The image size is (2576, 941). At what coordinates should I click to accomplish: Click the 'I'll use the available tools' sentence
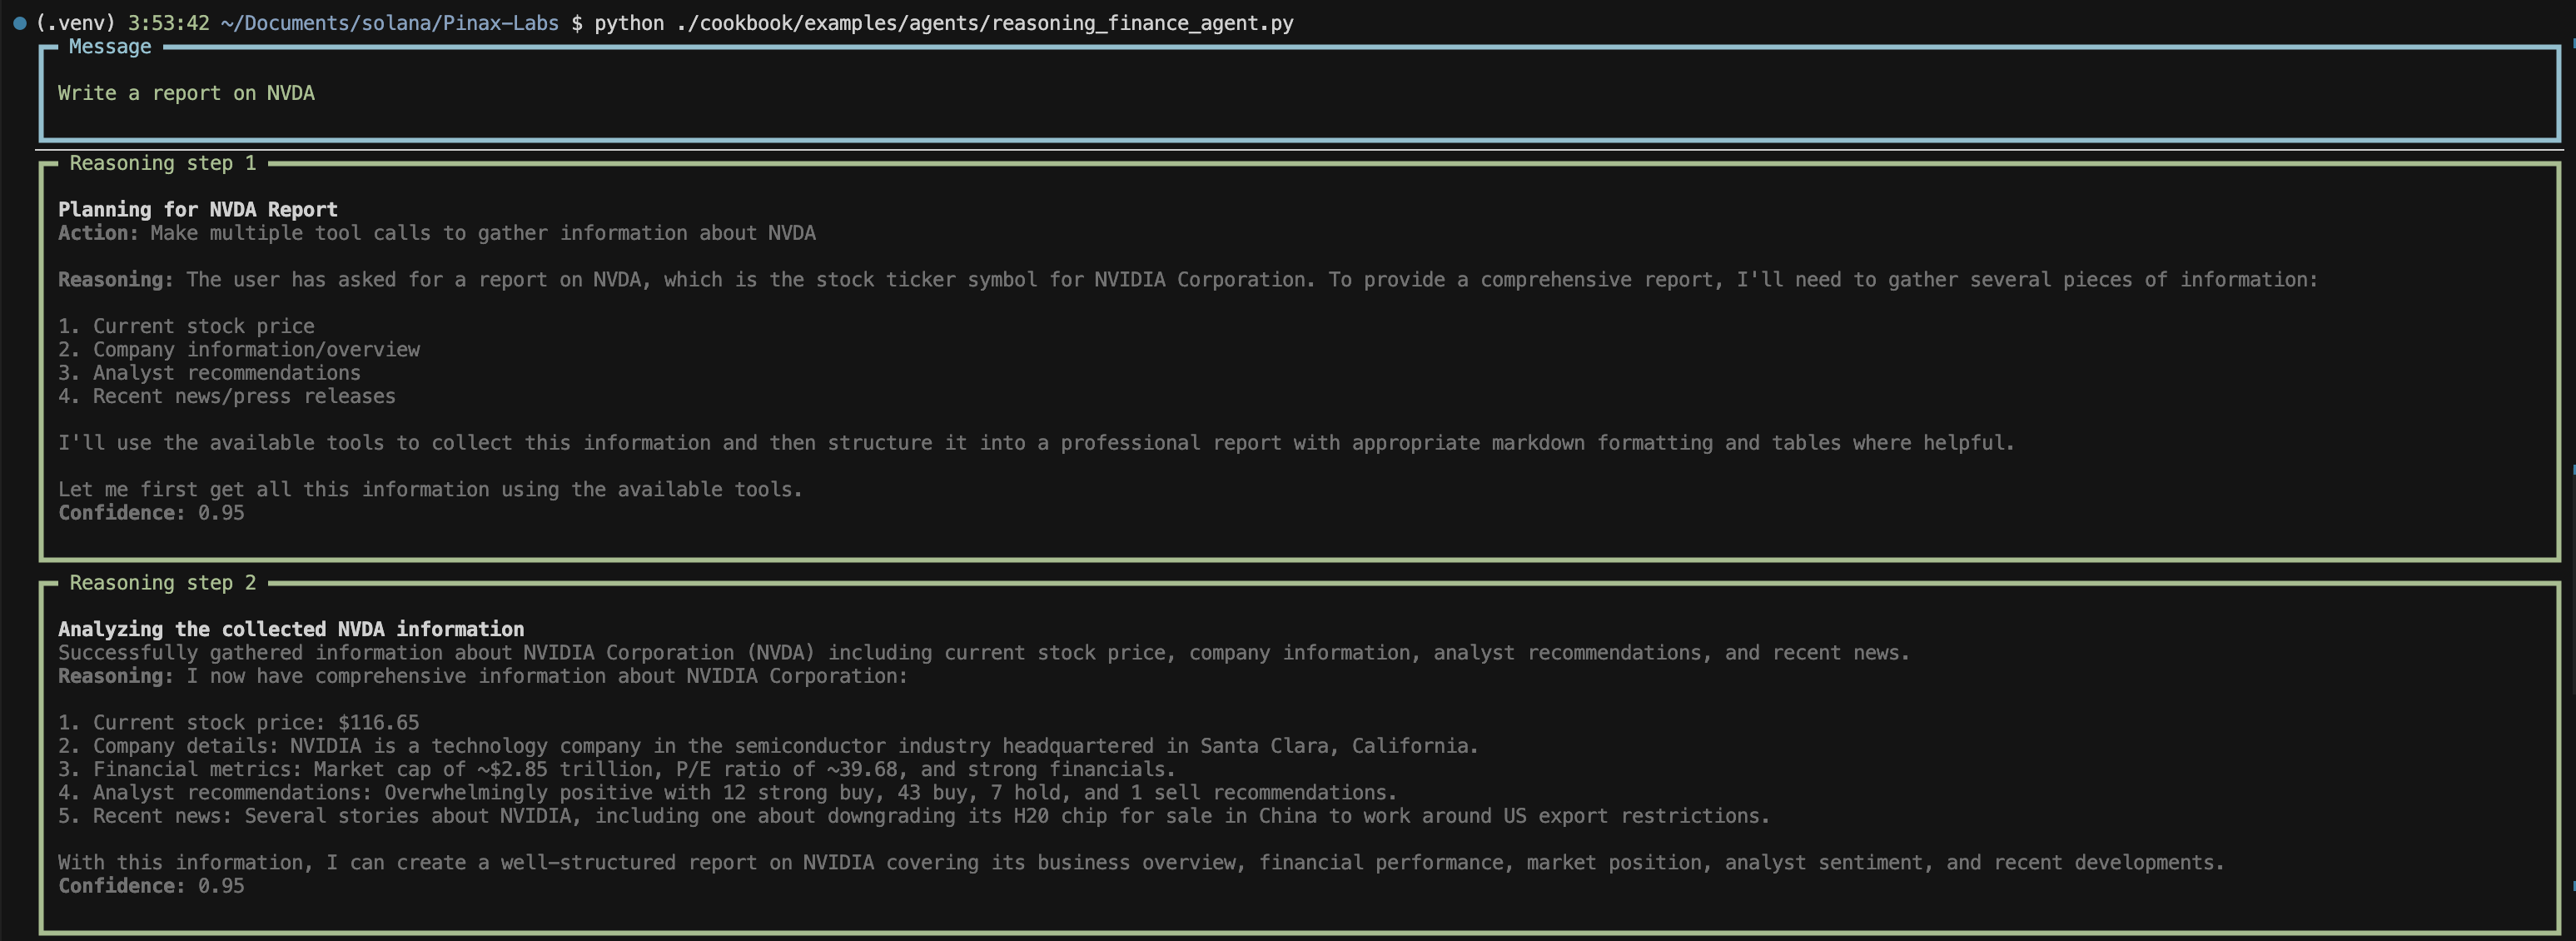pos(1036,443)
